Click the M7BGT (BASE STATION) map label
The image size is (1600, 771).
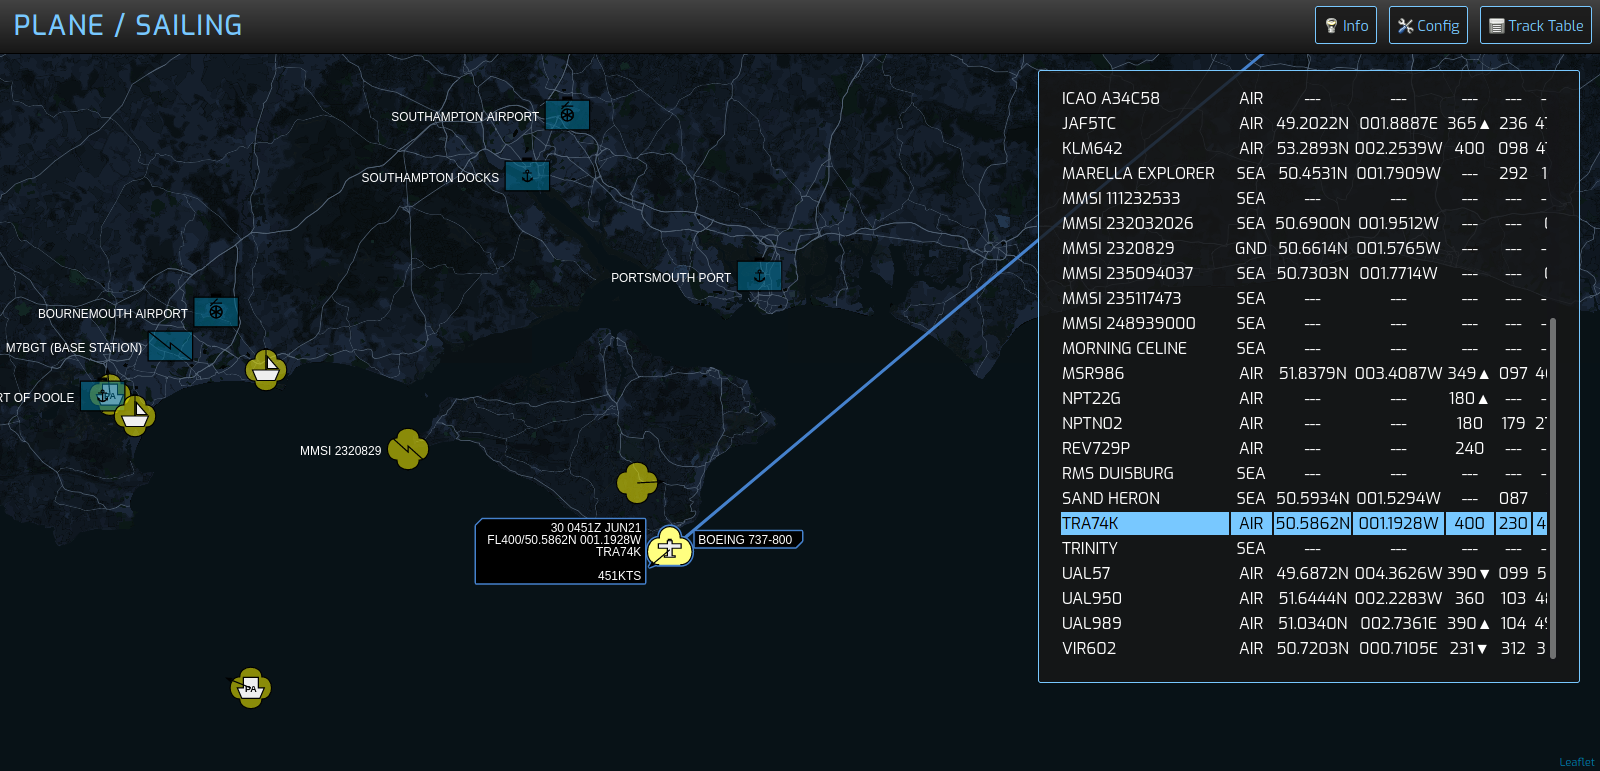[74, 348]
